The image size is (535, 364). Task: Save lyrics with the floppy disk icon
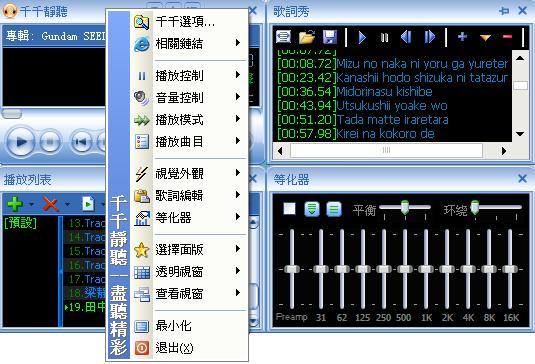point(330,37)
